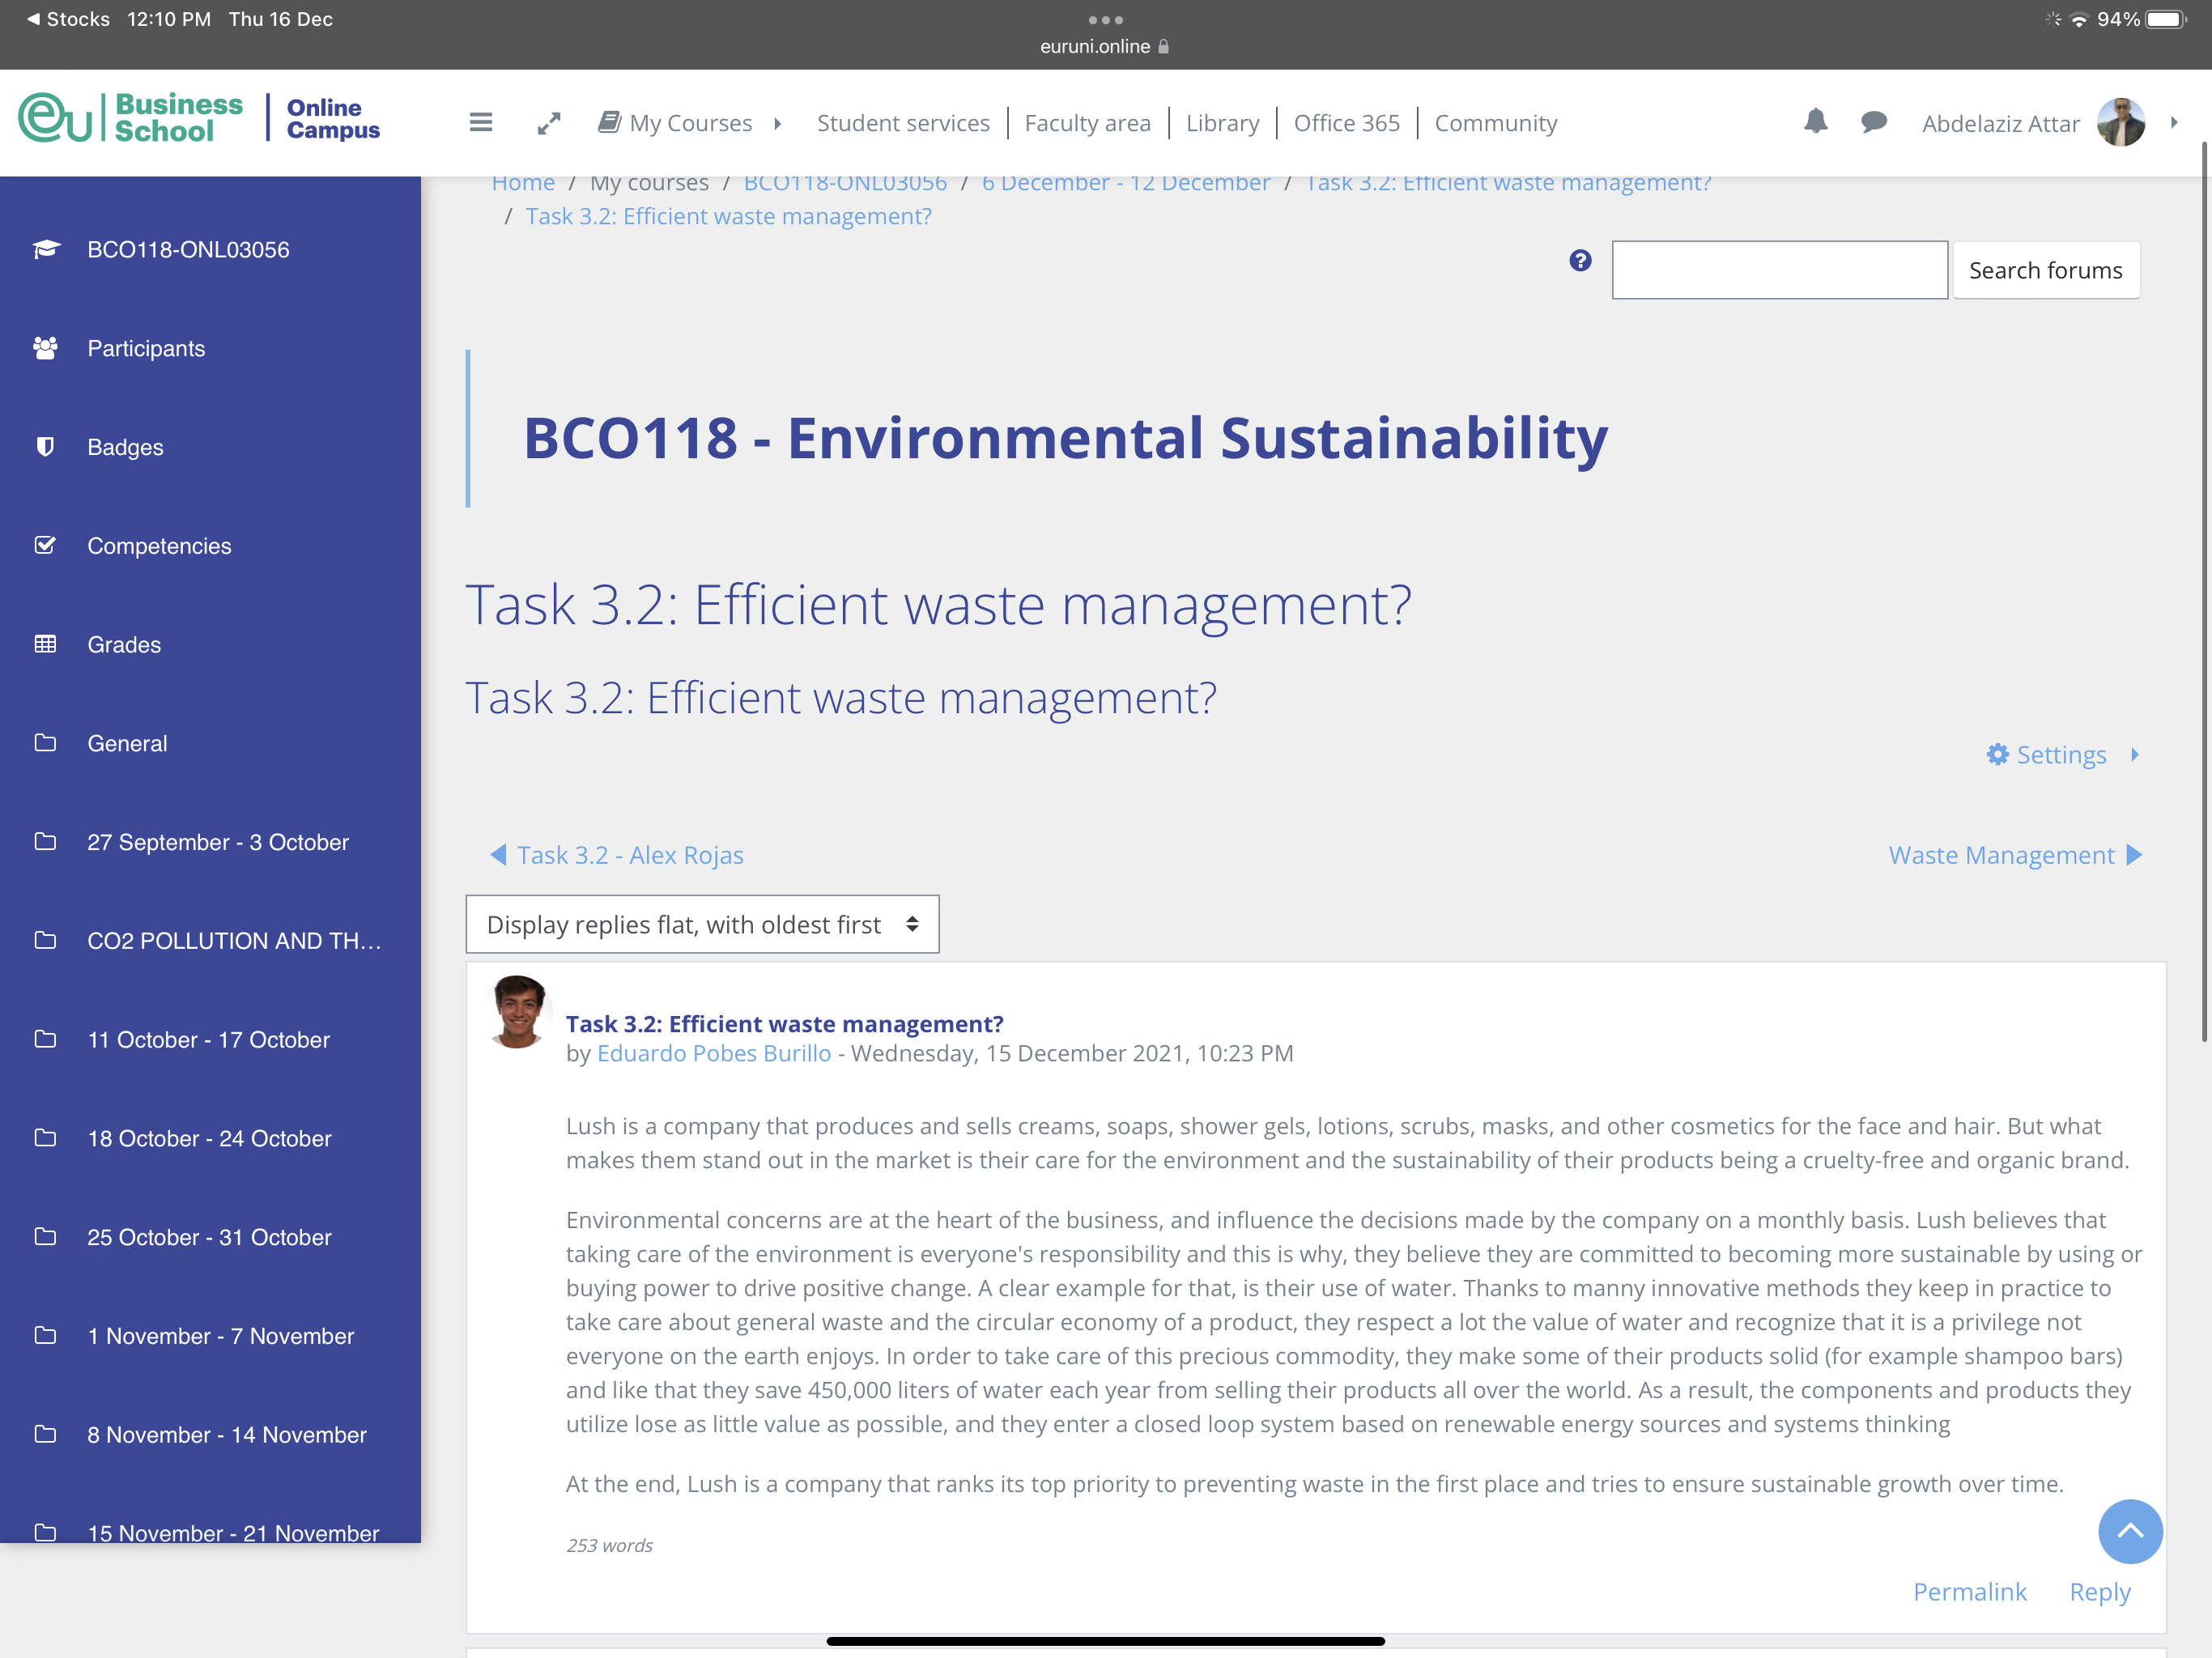Open the Library menu item
The width and height of the screenshot is (2212, 1658).
[x=1222, y=123]
